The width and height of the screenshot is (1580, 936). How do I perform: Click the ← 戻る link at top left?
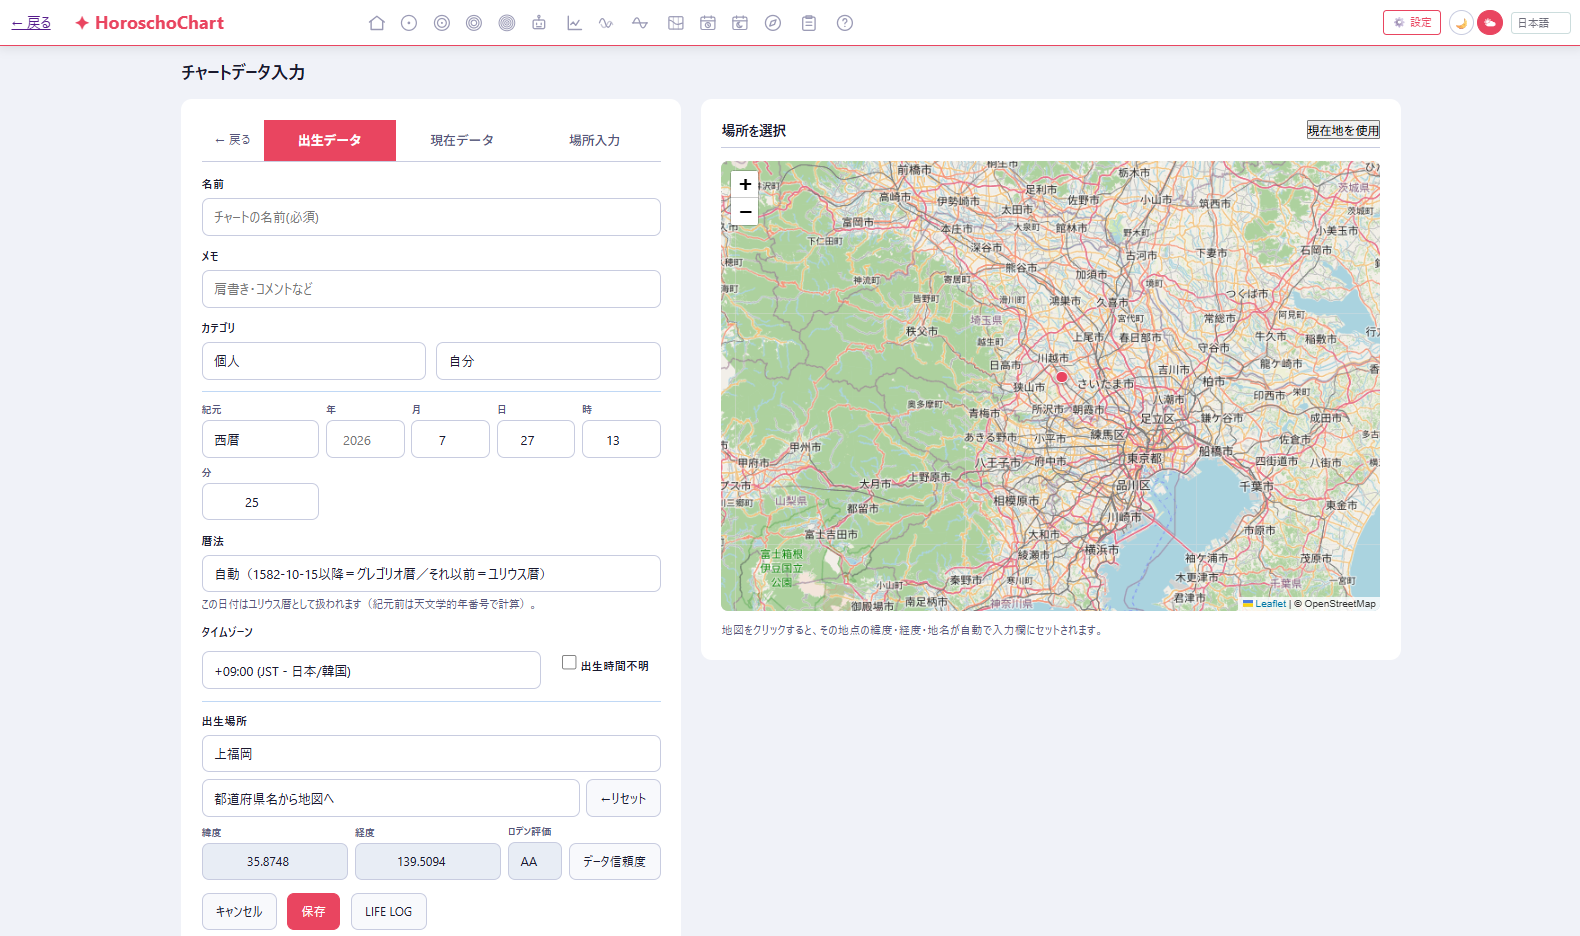click(31, 23)
